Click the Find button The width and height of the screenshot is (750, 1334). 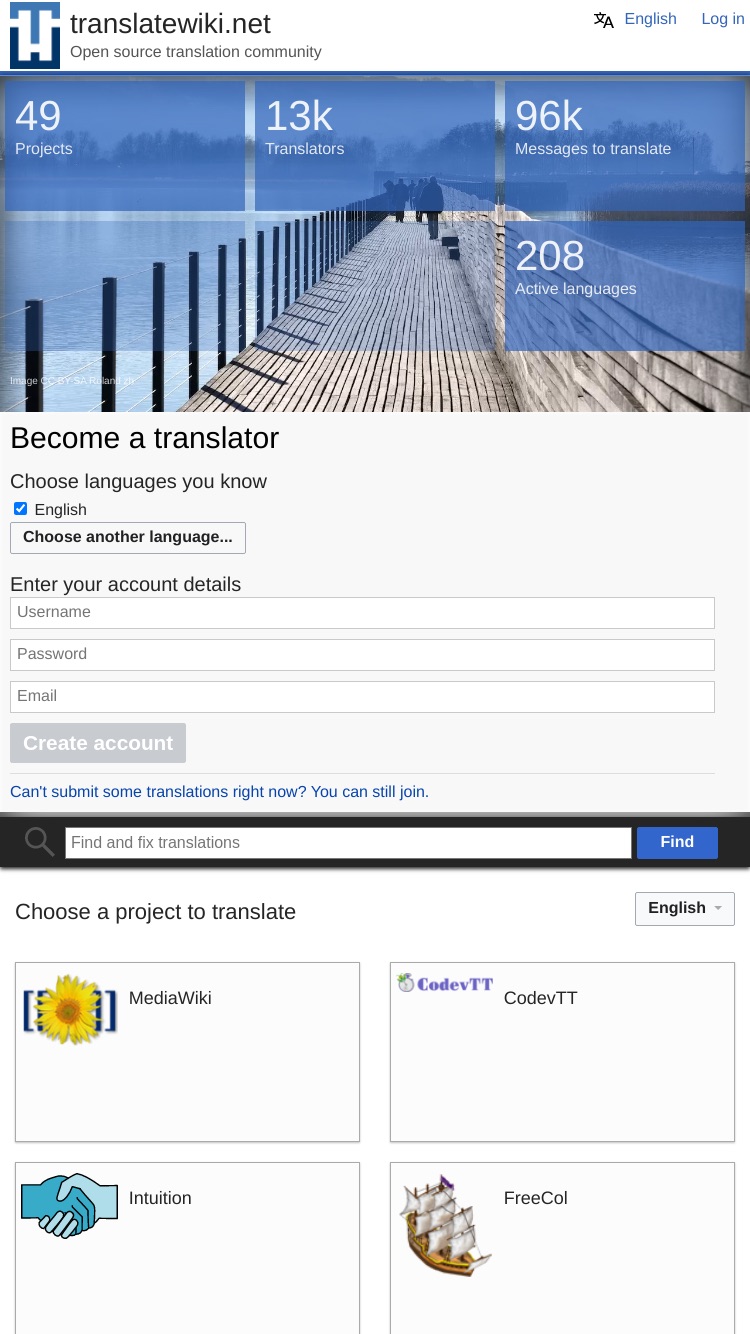point(677,842)
